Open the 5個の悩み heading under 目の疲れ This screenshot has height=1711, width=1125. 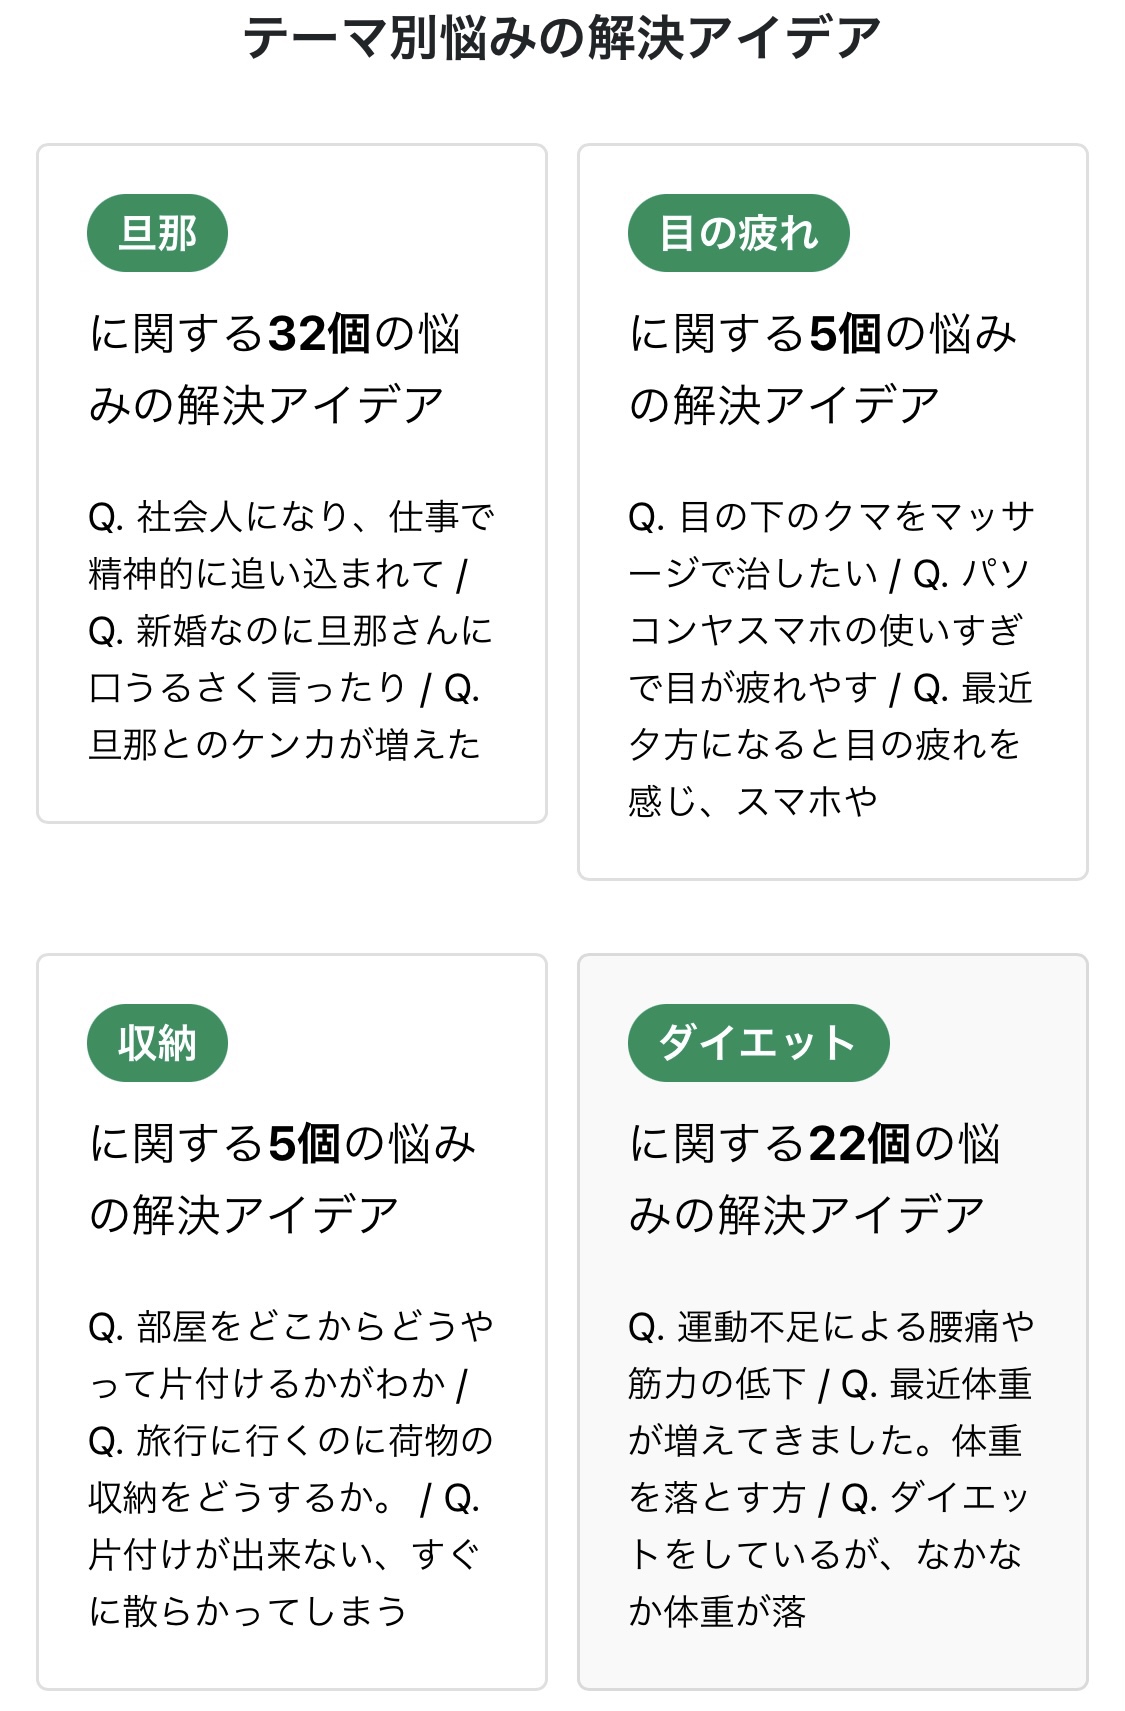coord(822,369)
